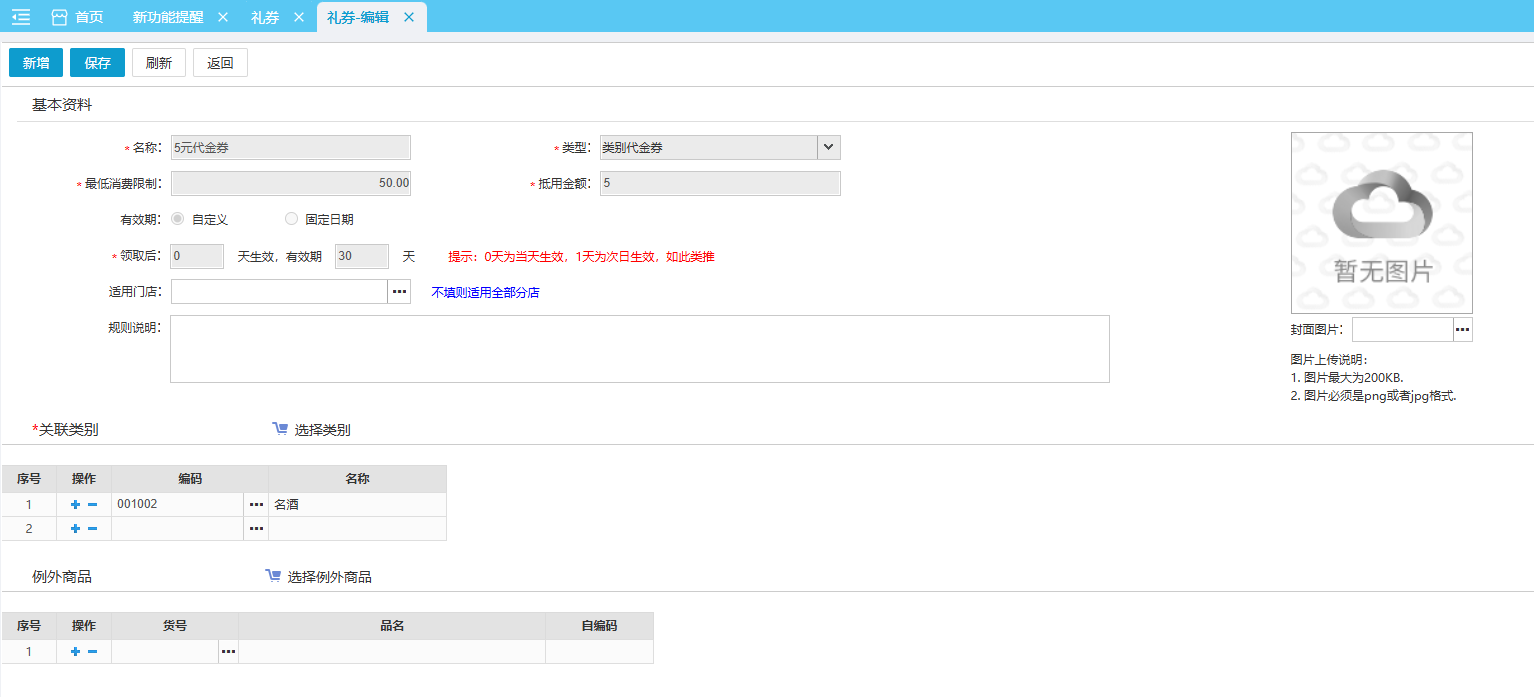Click the 选择类别 cart icon
The image size is (1534, 697).
coord(280,429)
